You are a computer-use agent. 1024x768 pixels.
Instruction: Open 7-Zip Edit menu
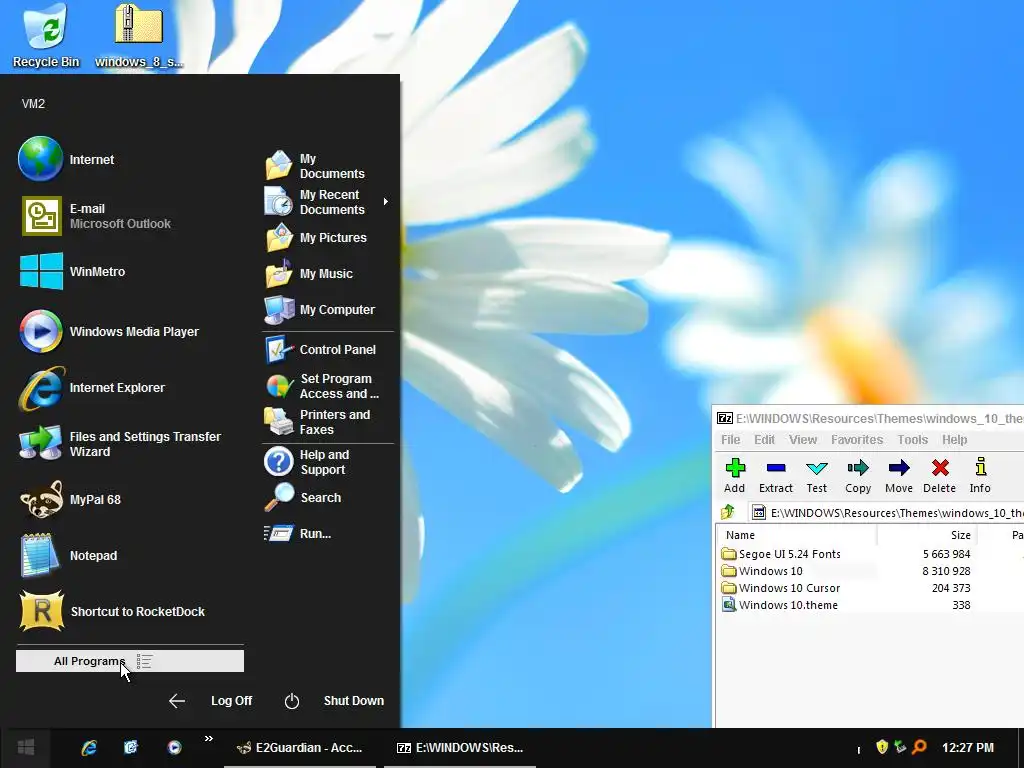tap(765, 440)
